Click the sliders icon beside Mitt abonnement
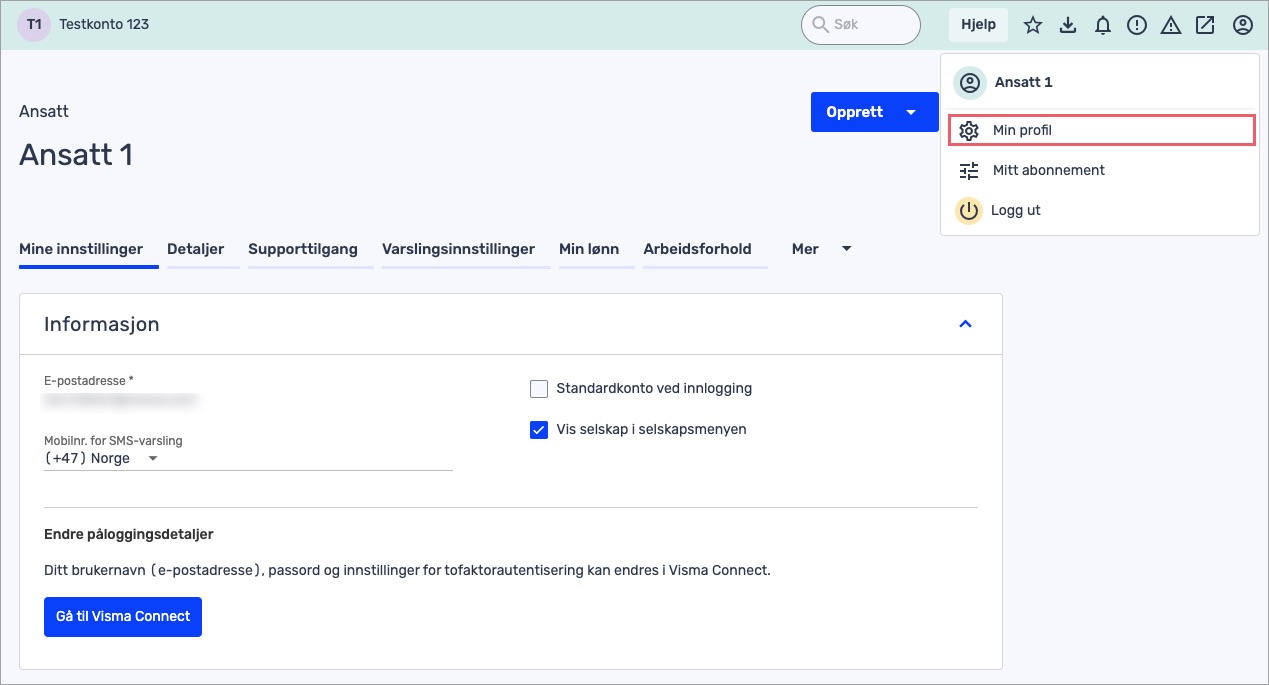Screen dimensions: 1269x685 969,171
